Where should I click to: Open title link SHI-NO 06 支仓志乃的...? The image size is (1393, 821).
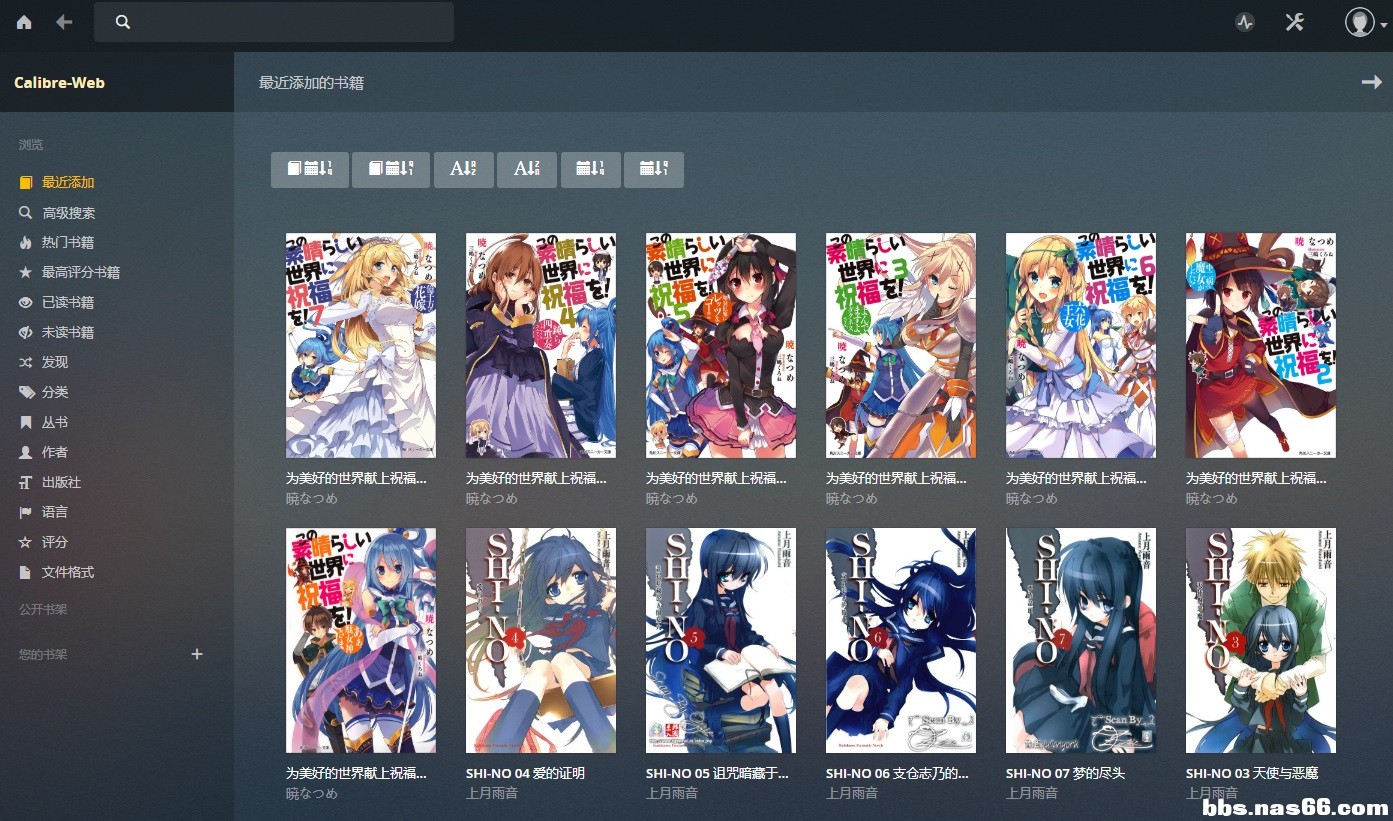[897, 773]
